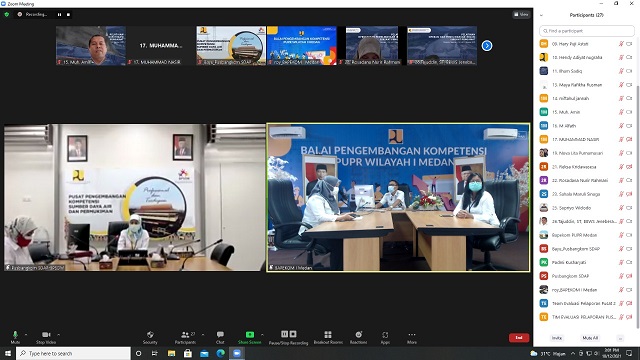Select participant Fadeli Kusharyati
The image size is (640, 360).
pos(586,262)
